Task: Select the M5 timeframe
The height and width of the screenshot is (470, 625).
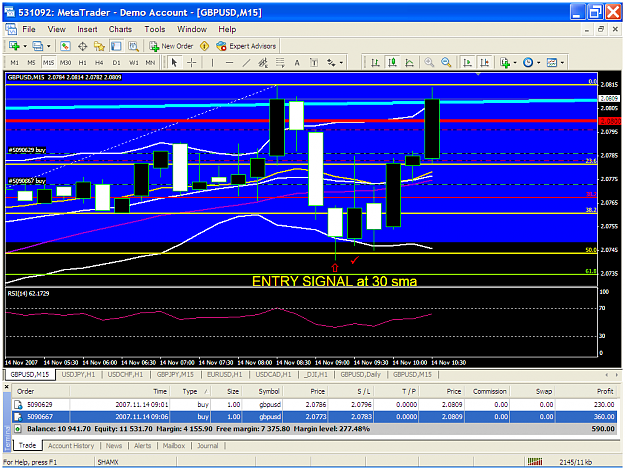Action: pos(31,63)
